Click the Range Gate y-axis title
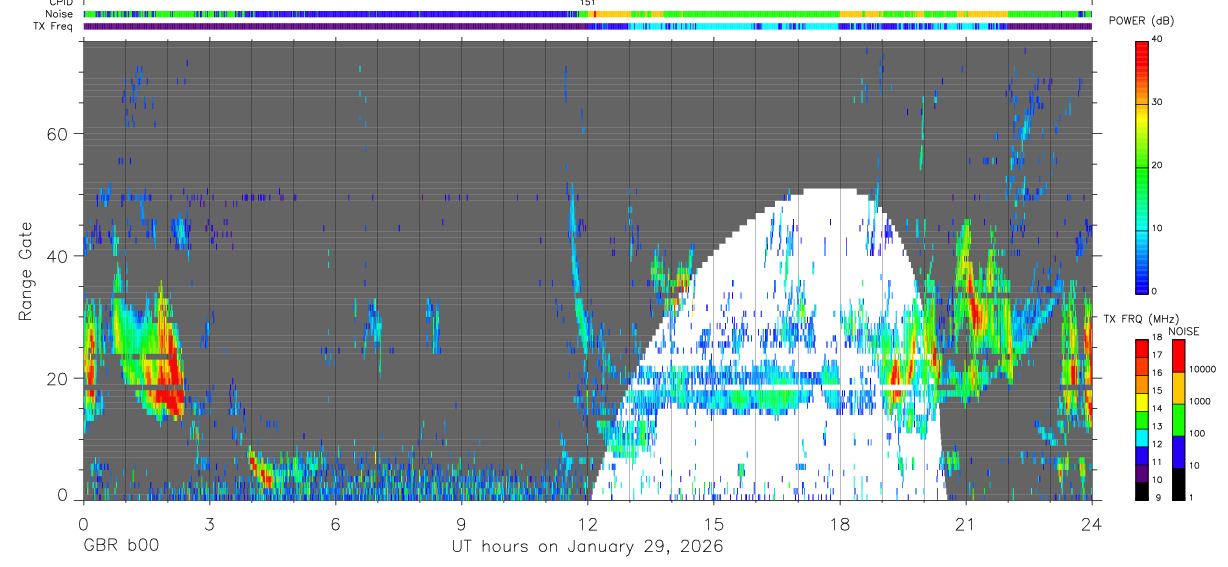This screenshot has height=567, width=1228. (x=24, y=272)
